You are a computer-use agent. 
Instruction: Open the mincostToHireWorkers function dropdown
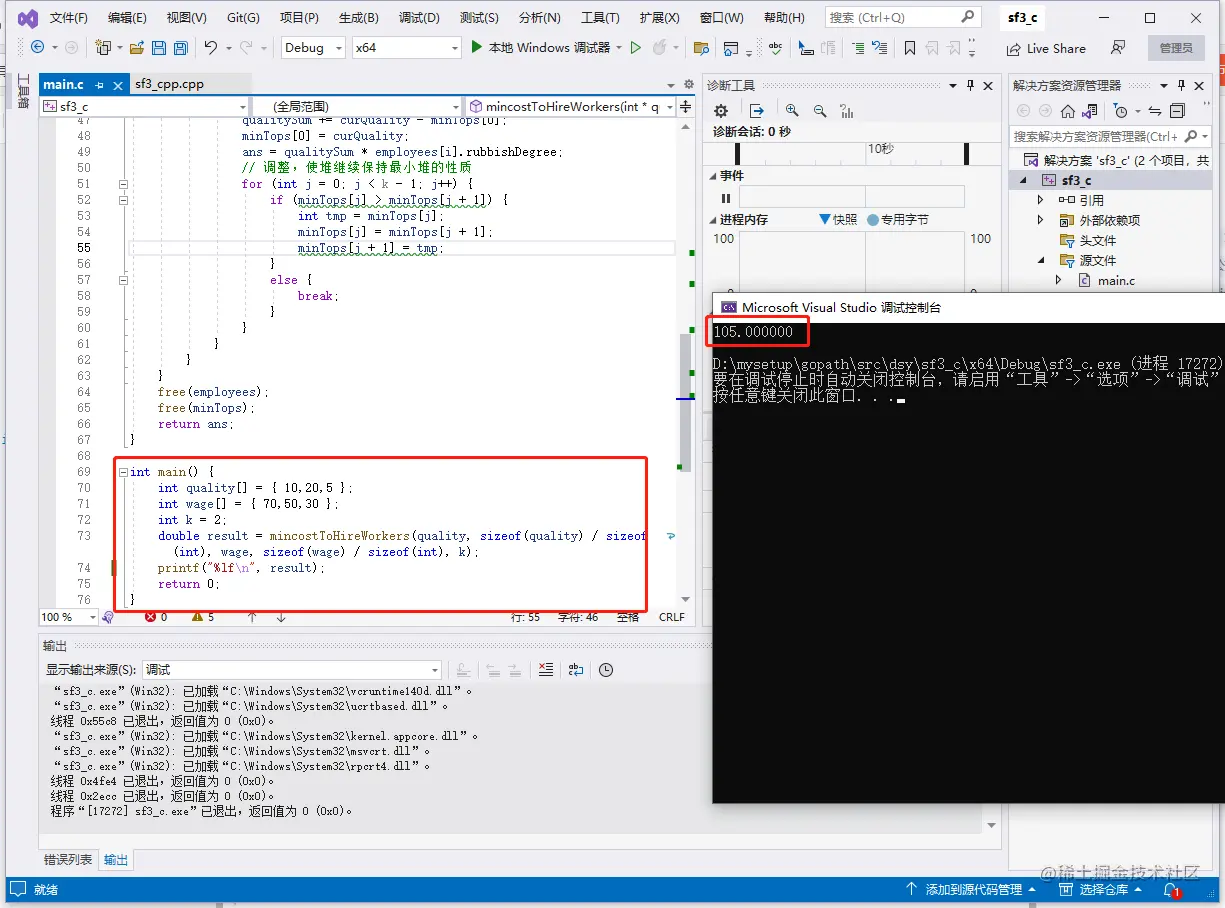[571, 106]
